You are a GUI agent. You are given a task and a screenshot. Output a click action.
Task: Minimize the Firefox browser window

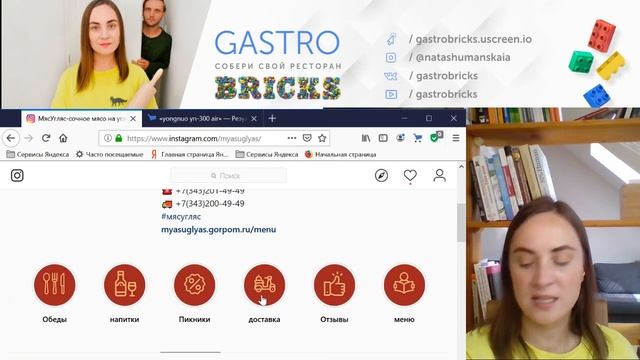[x=404, y=118]
